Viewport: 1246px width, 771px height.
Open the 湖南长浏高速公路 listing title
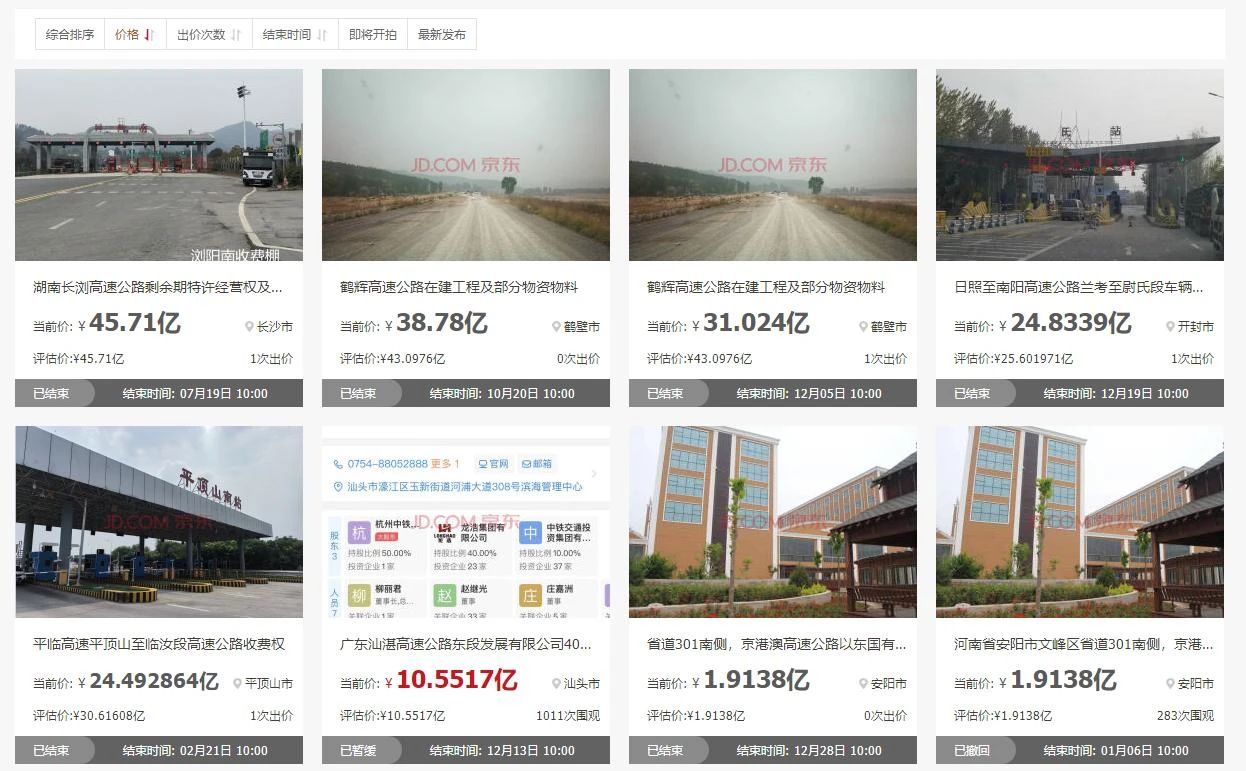[x=158, y=288]
